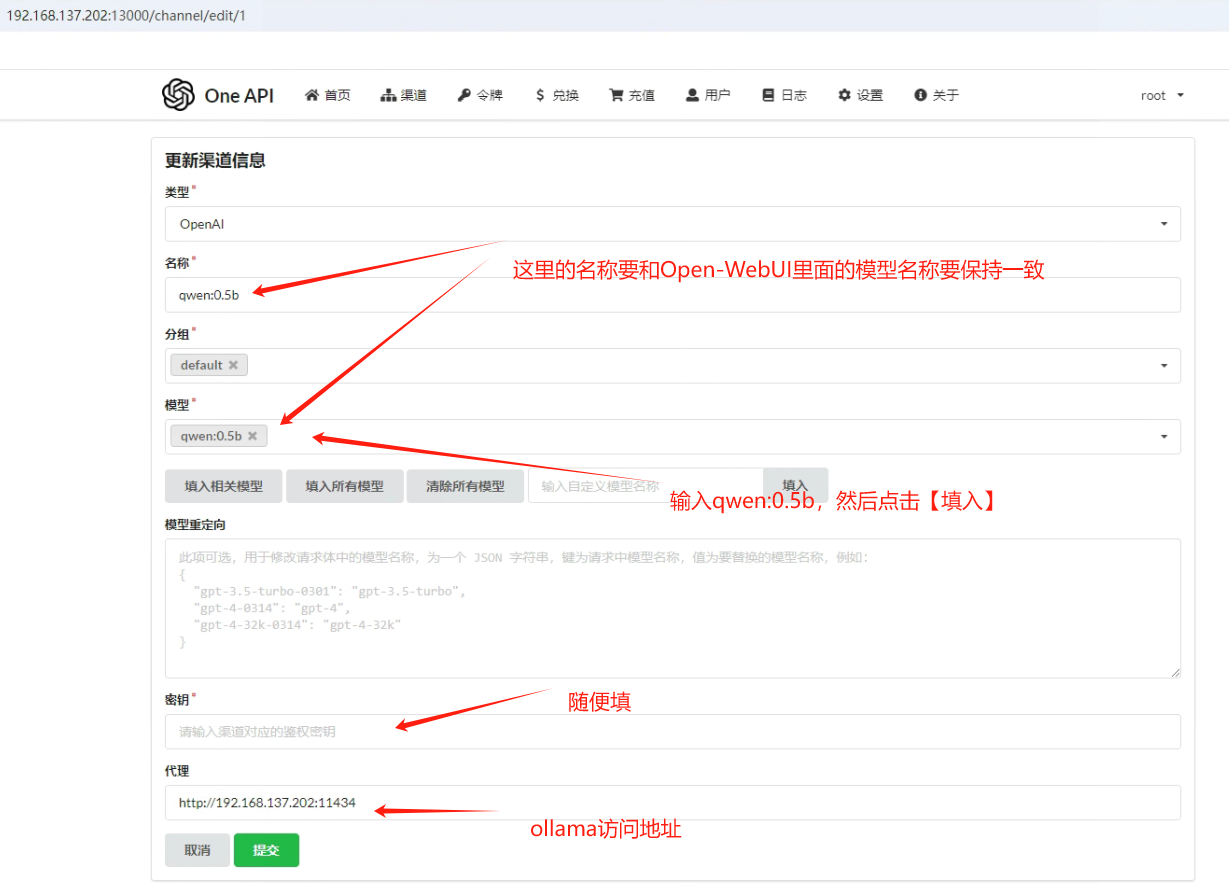
Task: Open the 日志 log menu item
Action: click(784, 95)
